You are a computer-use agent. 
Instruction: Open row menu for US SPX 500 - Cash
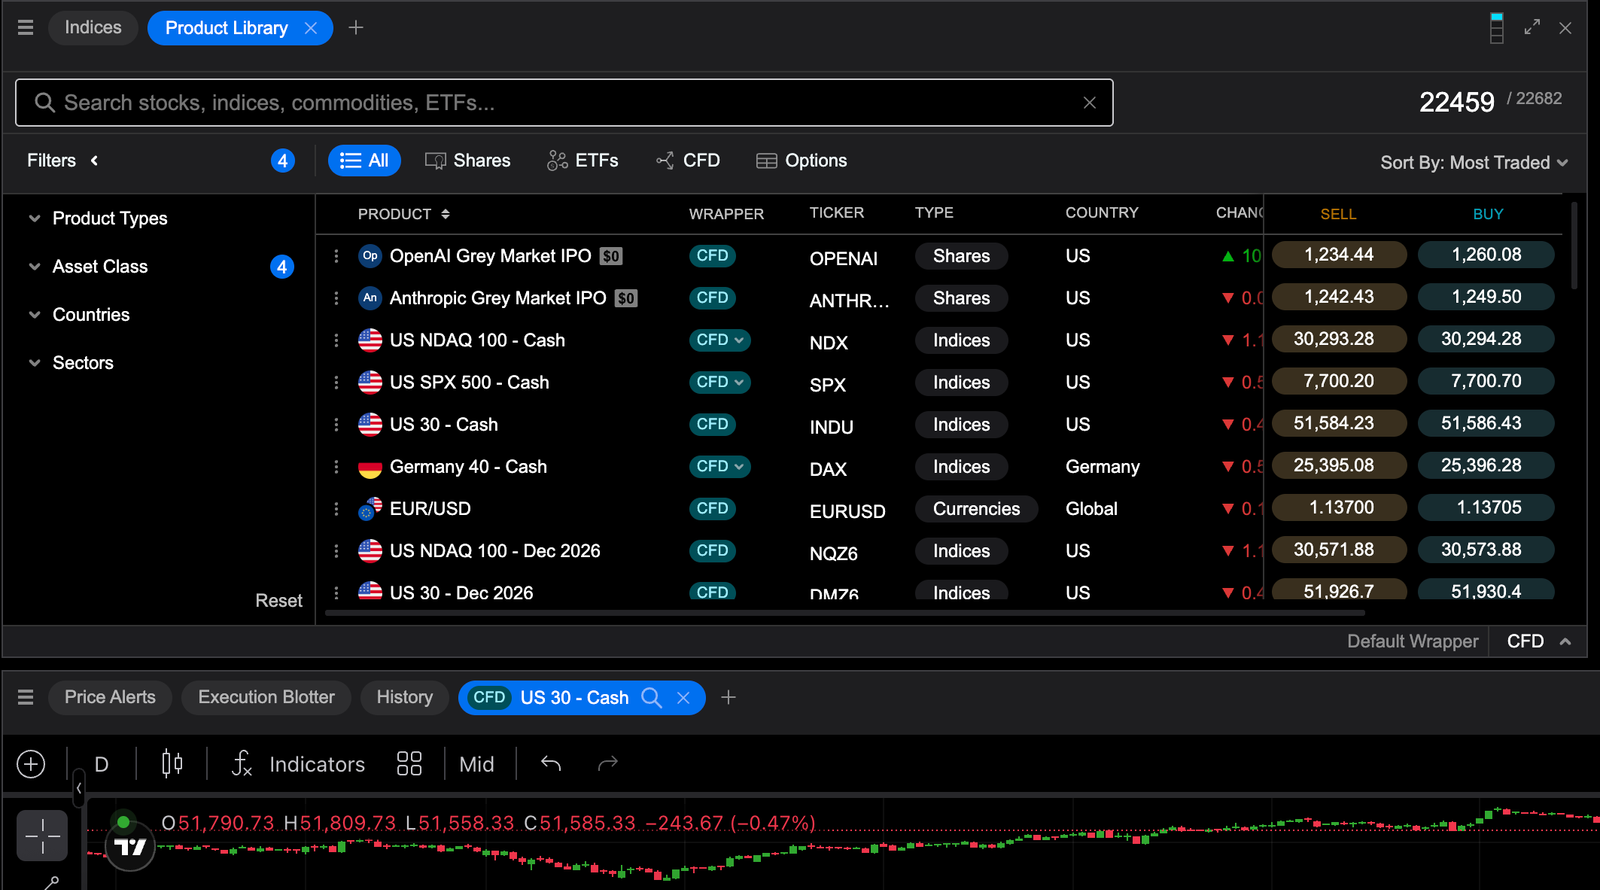tap(336, 382)
